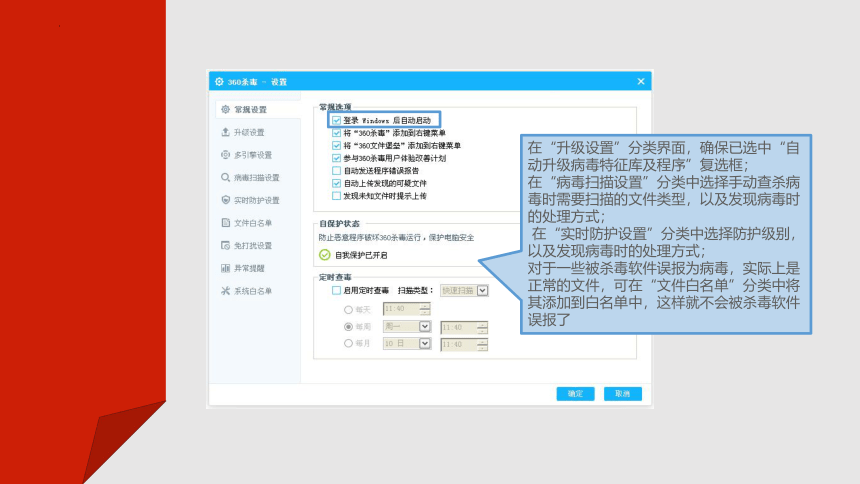Viewport: 860px width, 484px height.
Task: Enable 发现未知文件时提示上传 checkbox
Action: point(337,196)
